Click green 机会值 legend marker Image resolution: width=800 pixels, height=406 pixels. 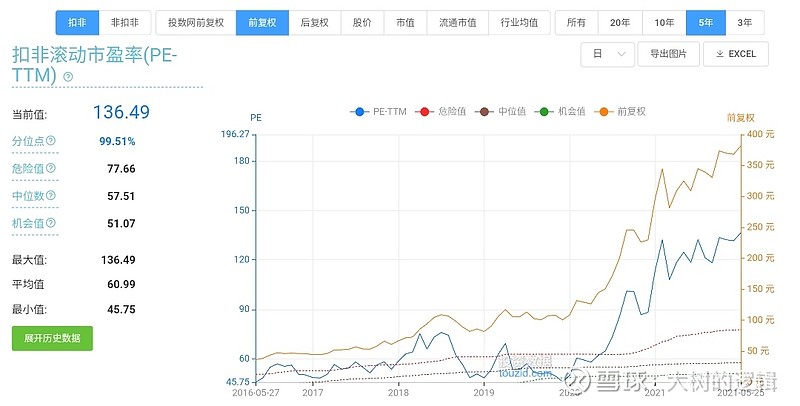547,111
